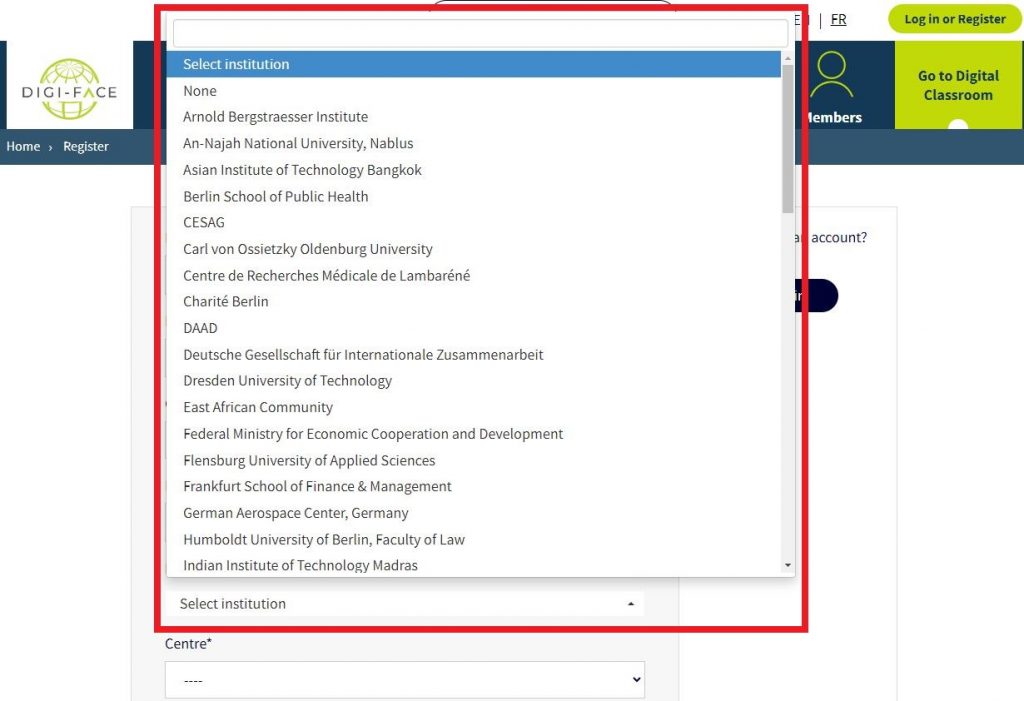Select Deutsche Gesellschaft für Internationale Zusammenarbeit

point(473,355)
